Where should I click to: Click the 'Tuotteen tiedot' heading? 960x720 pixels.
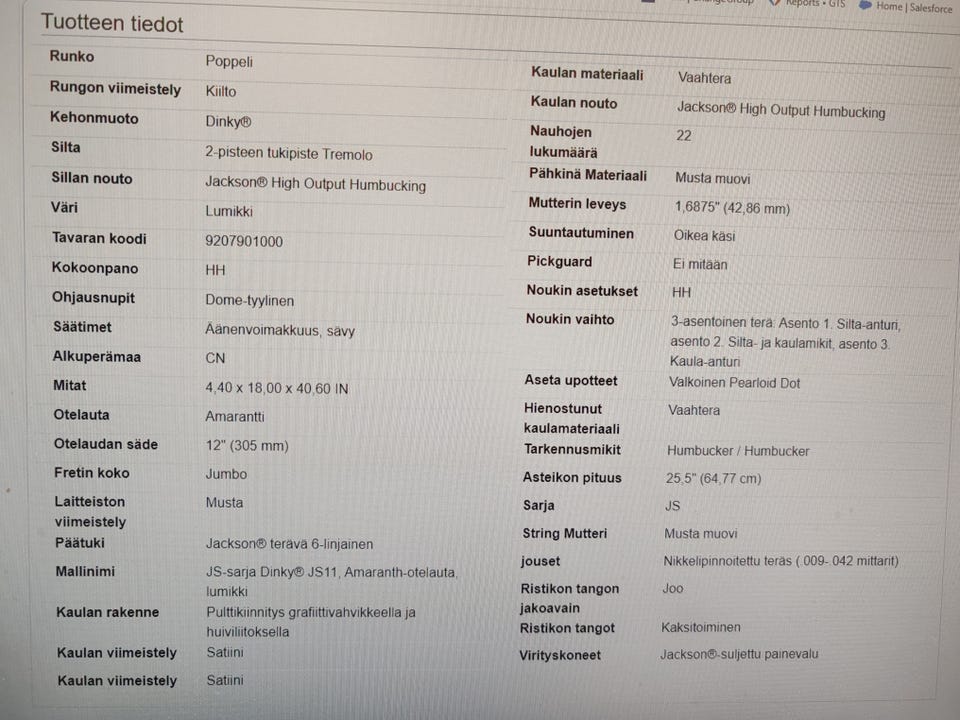tap(112, 23)
